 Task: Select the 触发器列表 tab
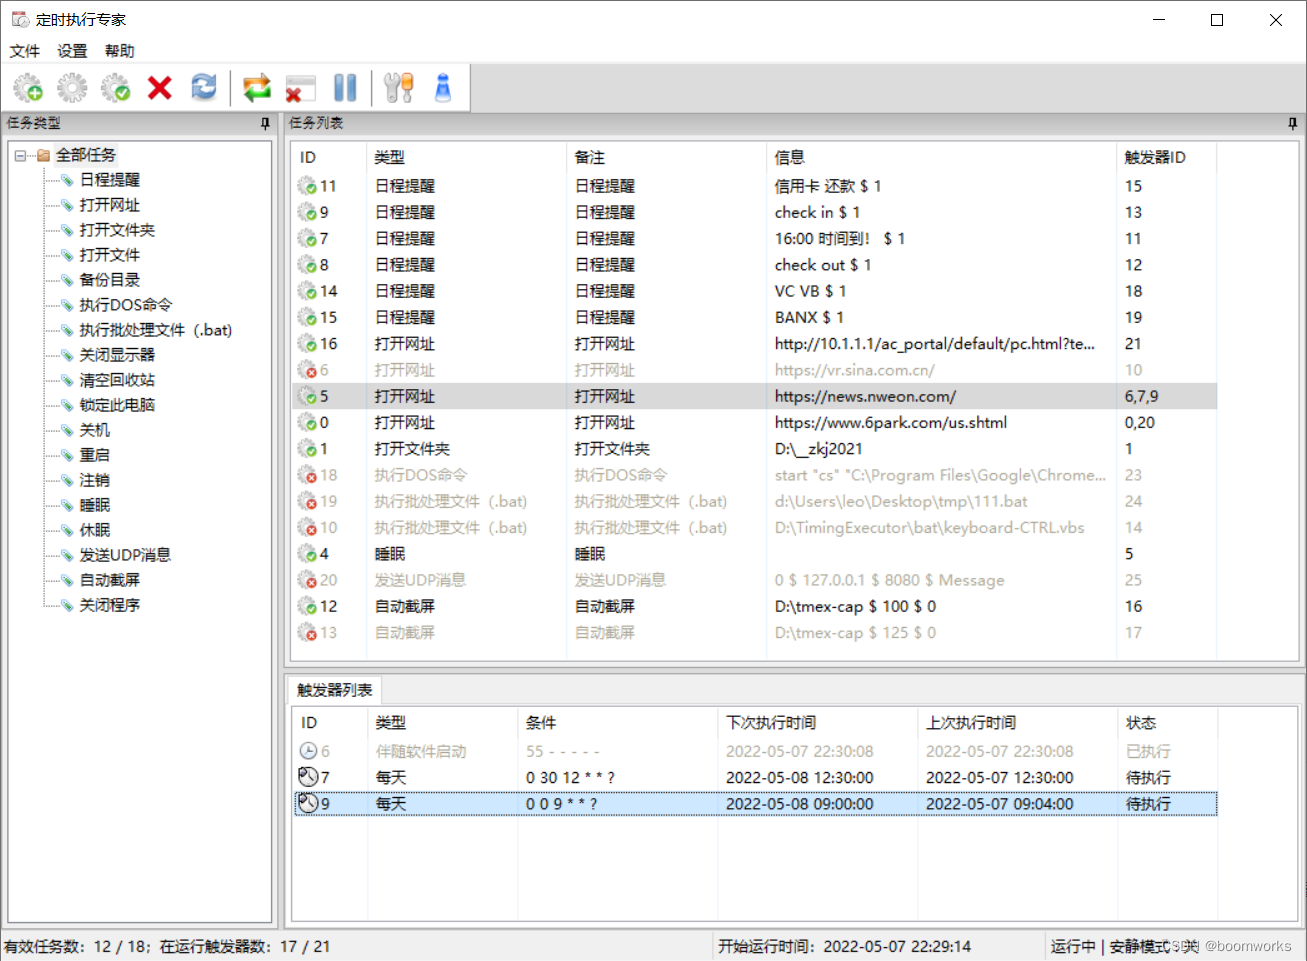[x=334, y=690]
